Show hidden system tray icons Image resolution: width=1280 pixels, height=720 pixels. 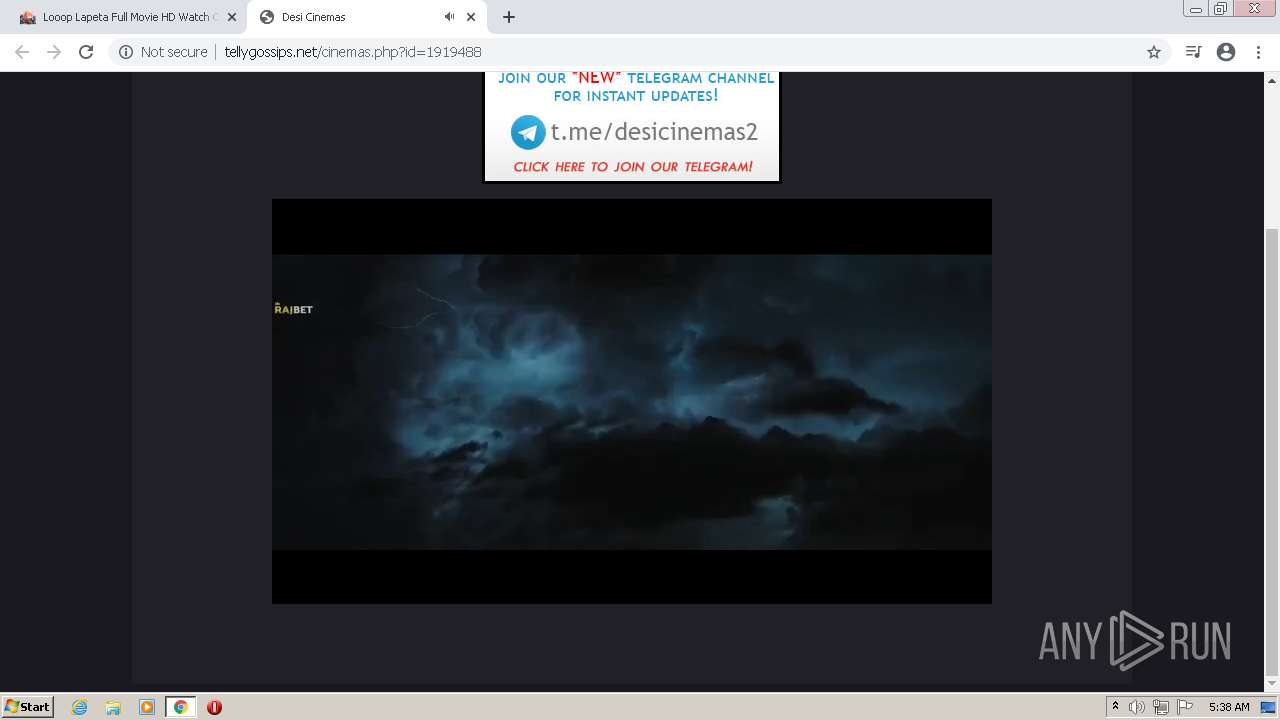(x=1116, y=707)
